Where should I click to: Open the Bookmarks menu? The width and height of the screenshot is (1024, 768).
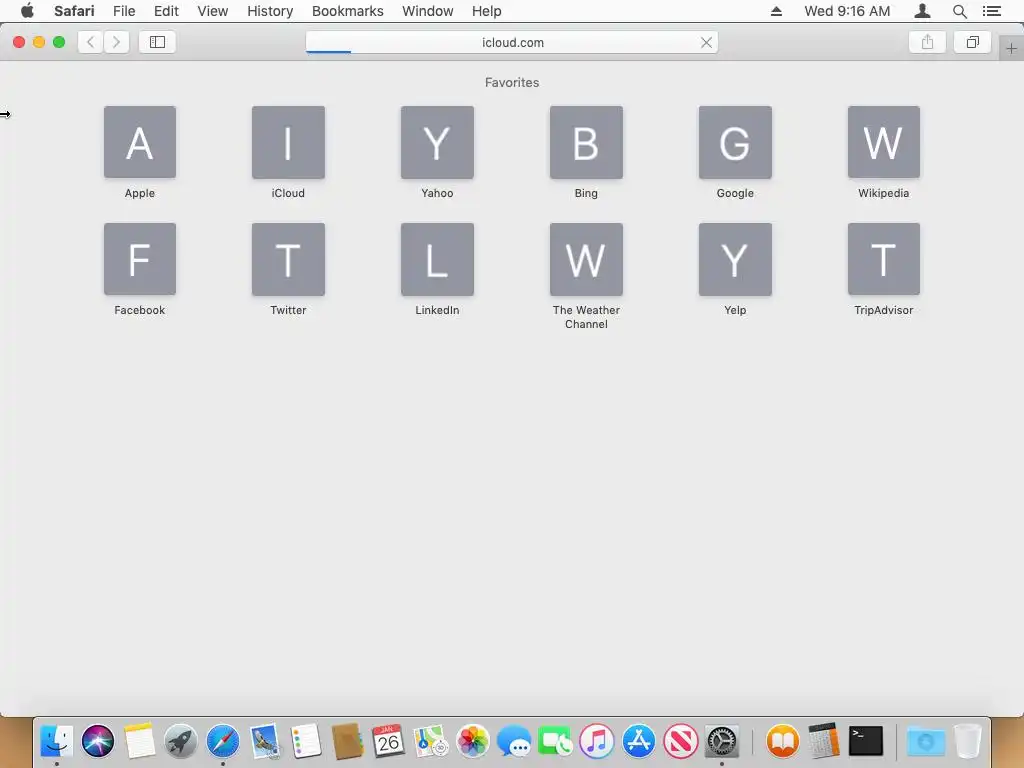click(347, 11)
